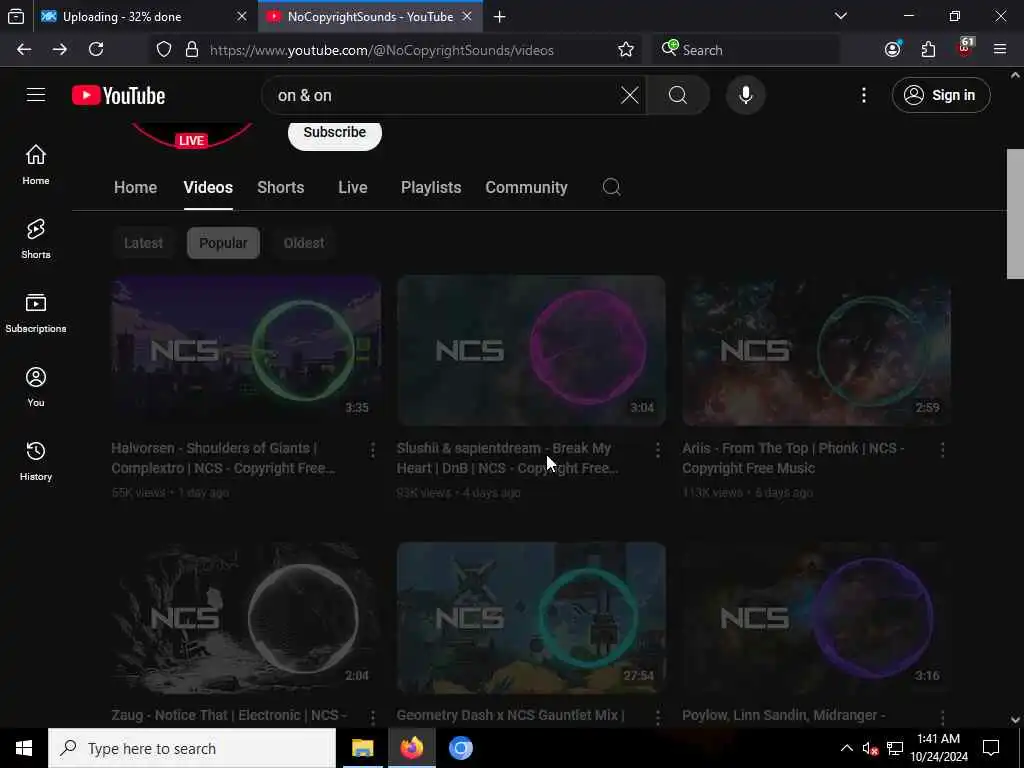Click the magnifier search button

point(678,95)
